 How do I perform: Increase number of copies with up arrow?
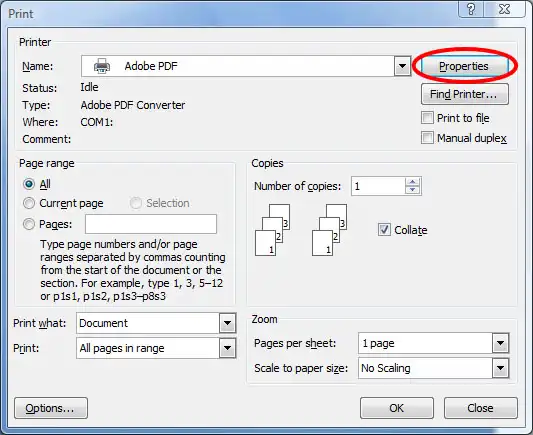413,182
